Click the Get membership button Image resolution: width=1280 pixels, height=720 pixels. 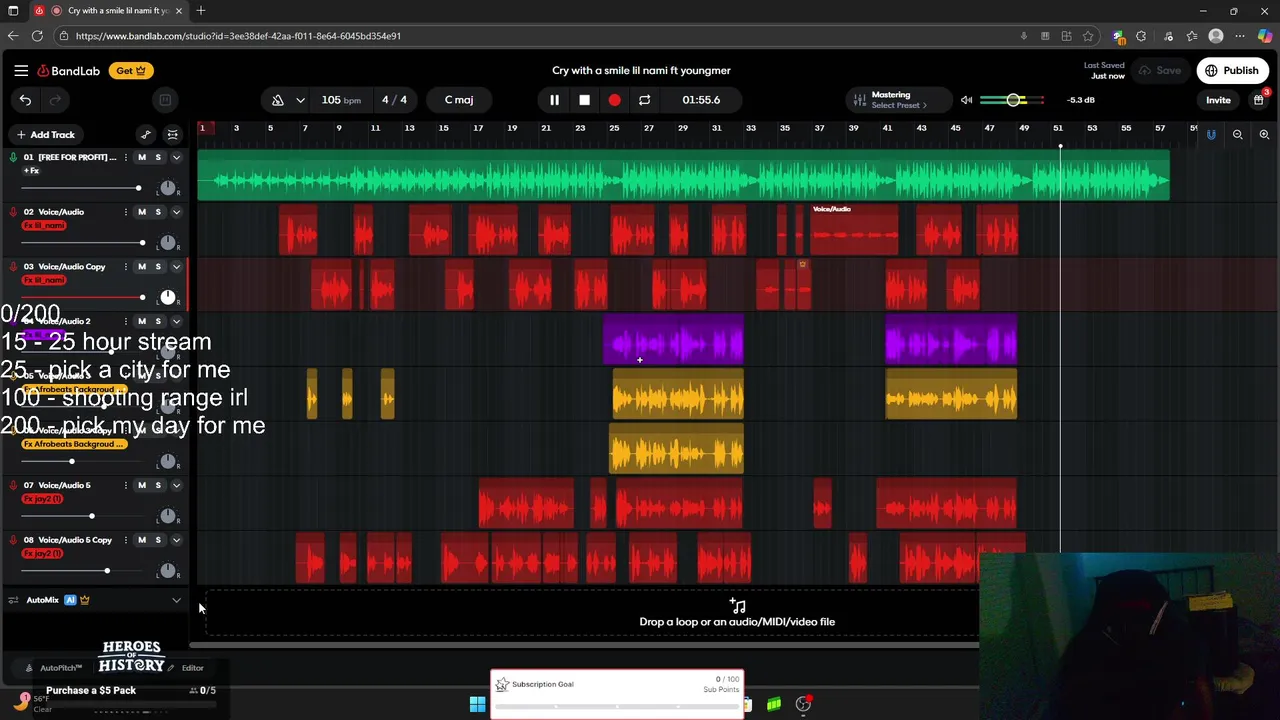point(131,71)
